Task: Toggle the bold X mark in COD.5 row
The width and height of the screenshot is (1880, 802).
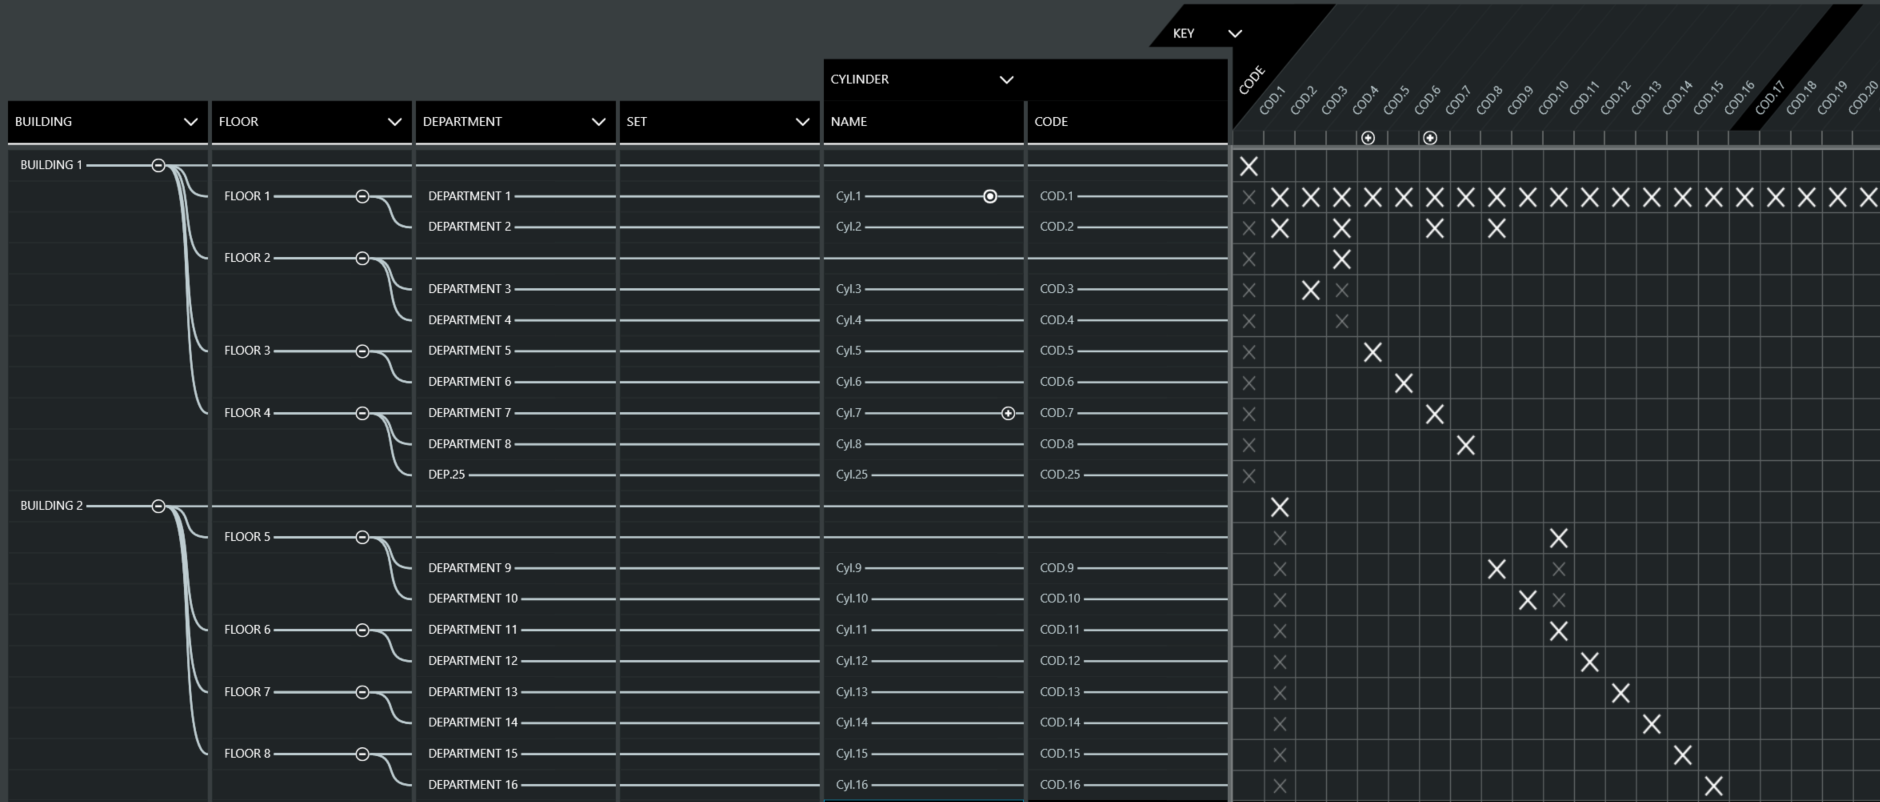Action: click(1373, 352)
